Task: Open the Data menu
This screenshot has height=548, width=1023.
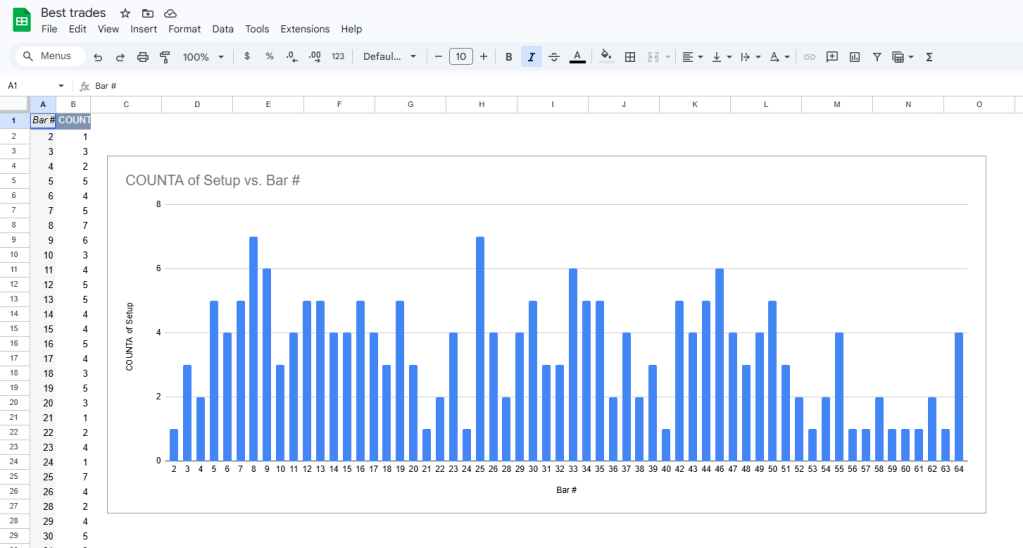Action: click(x=223, y=29)
